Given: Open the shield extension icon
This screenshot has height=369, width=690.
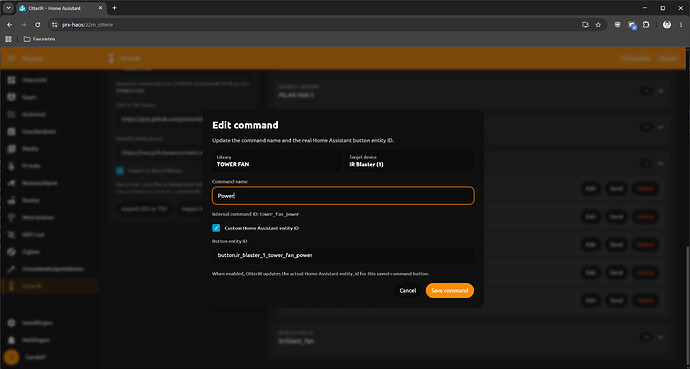Looking at the screenshot, I should [617, 25].
